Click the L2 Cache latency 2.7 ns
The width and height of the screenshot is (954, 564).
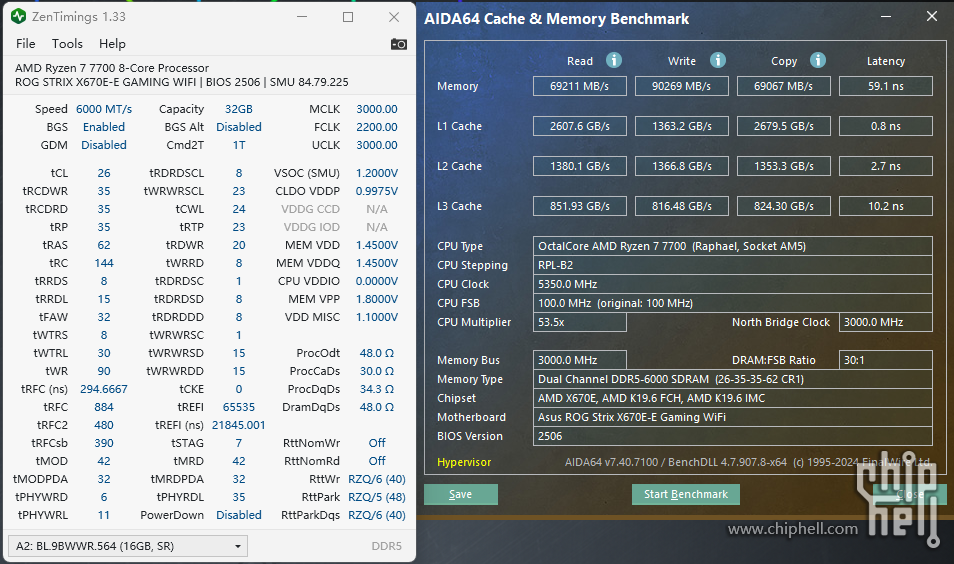click(x=886, y=166)
